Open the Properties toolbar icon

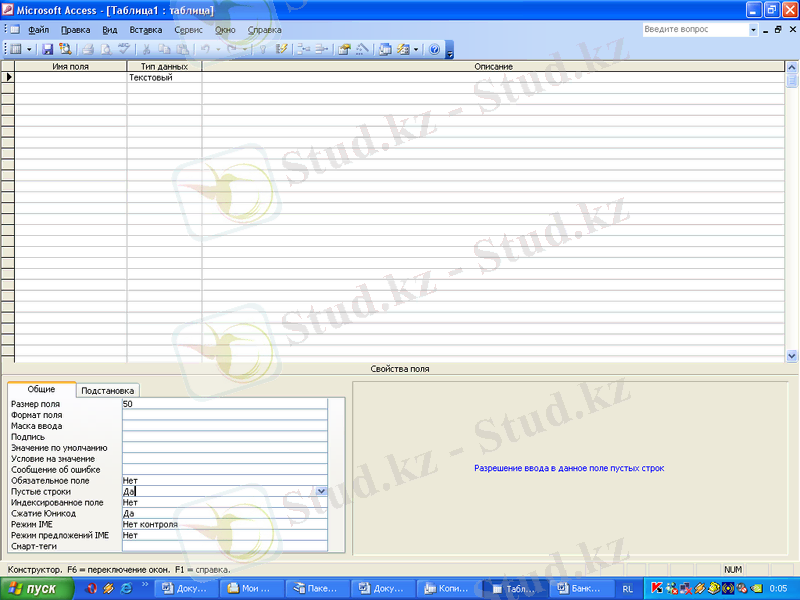click(x=344, y=49)
